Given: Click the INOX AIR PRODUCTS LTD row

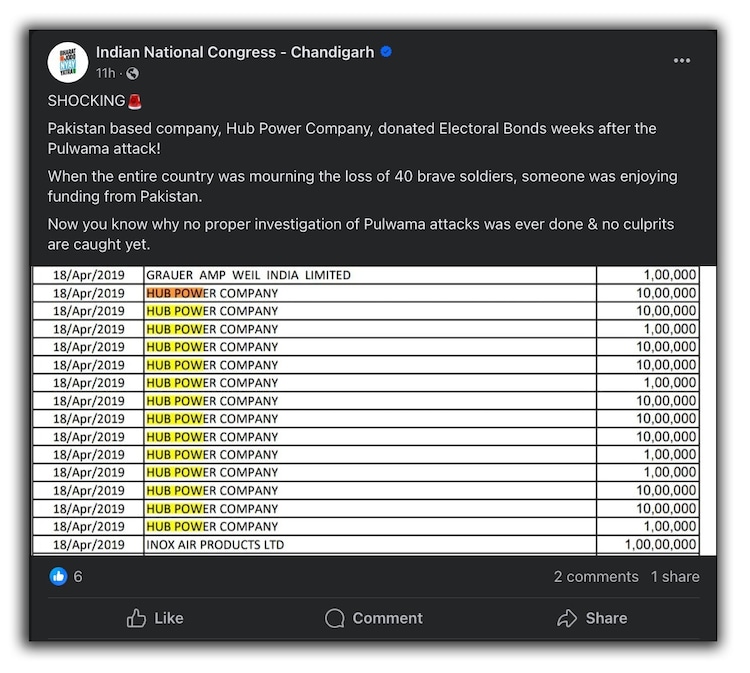Looking at the screenshot, I should 215,545.
